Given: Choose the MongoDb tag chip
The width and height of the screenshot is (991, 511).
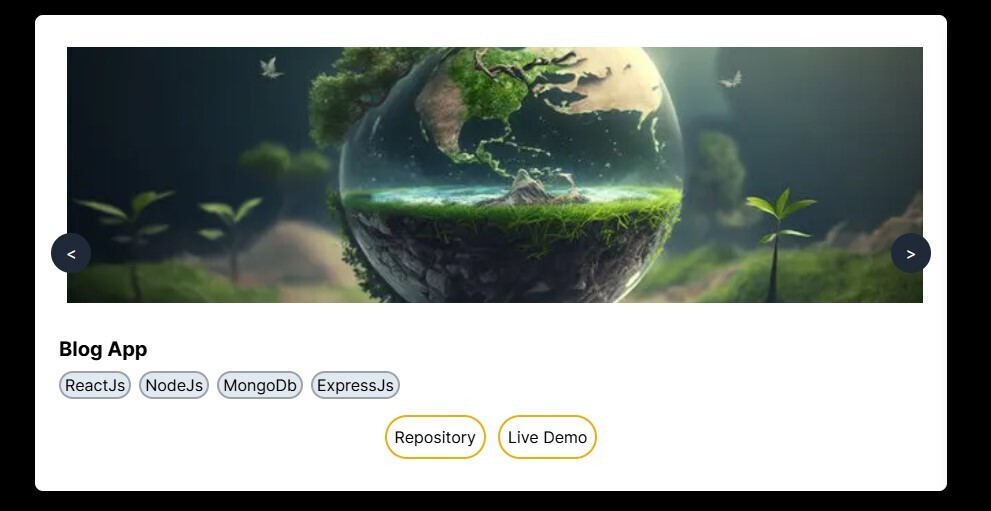Looking at the screenshot, I should pyautogui.click(x=260, y=385).
